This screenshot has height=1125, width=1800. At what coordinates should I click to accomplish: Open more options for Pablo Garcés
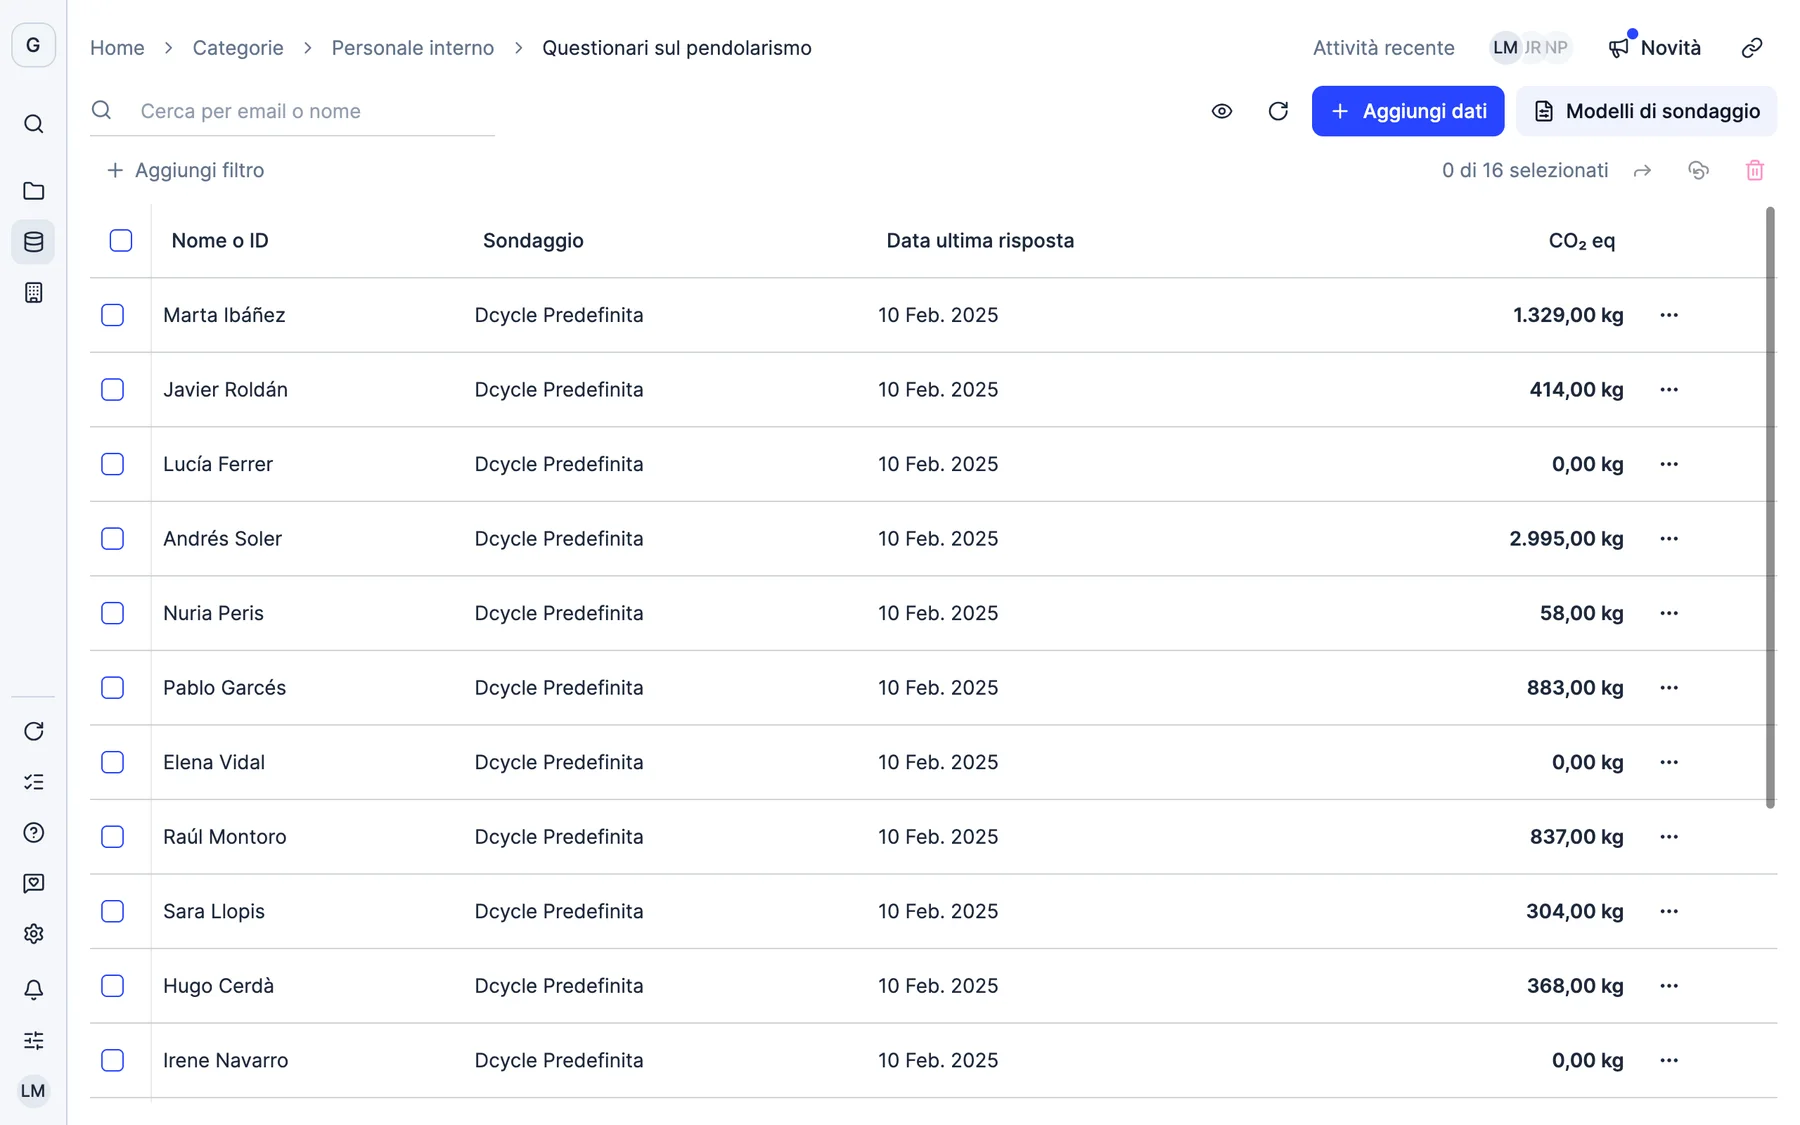click(x=1669, y=688)
